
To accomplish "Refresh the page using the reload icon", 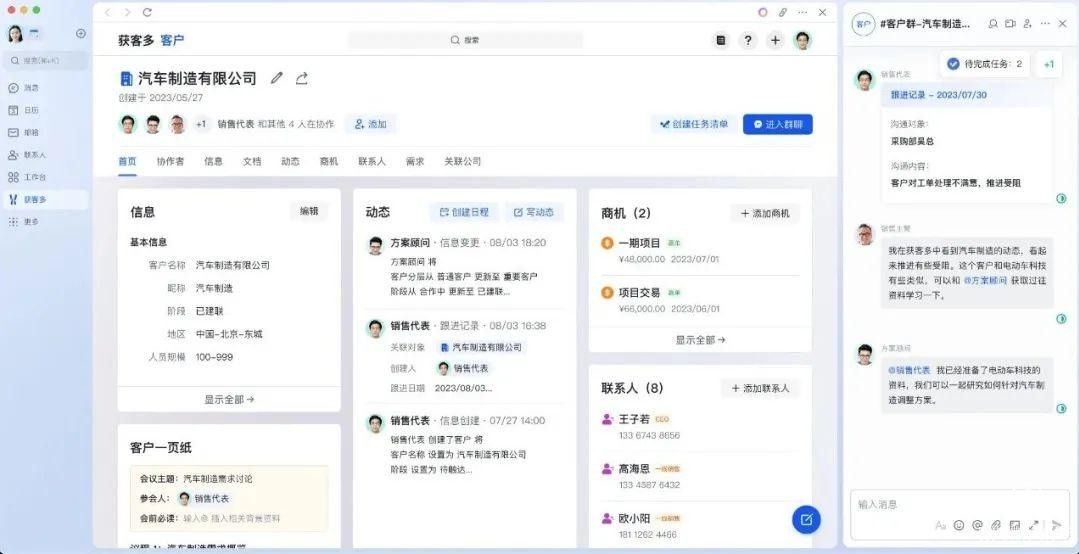I will [x=147, y=12].
